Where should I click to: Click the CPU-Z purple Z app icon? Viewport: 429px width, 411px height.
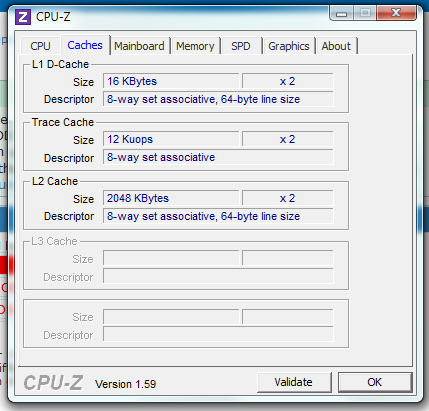[23, 17]
